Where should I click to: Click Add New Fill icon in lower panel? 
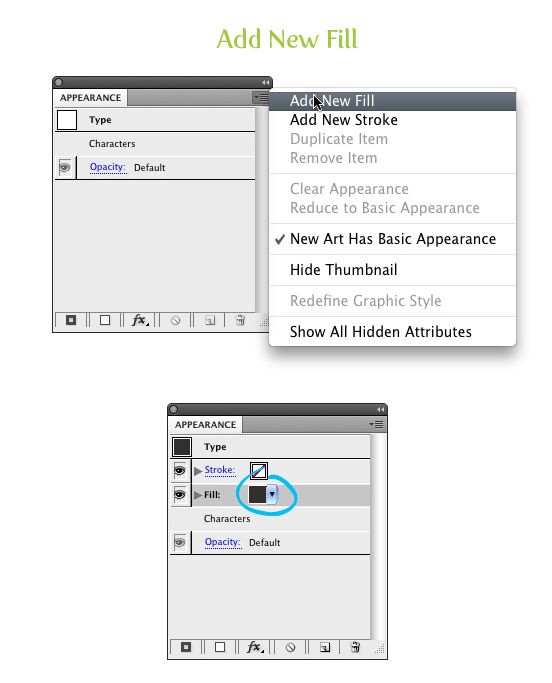click(x=220, y=647)
